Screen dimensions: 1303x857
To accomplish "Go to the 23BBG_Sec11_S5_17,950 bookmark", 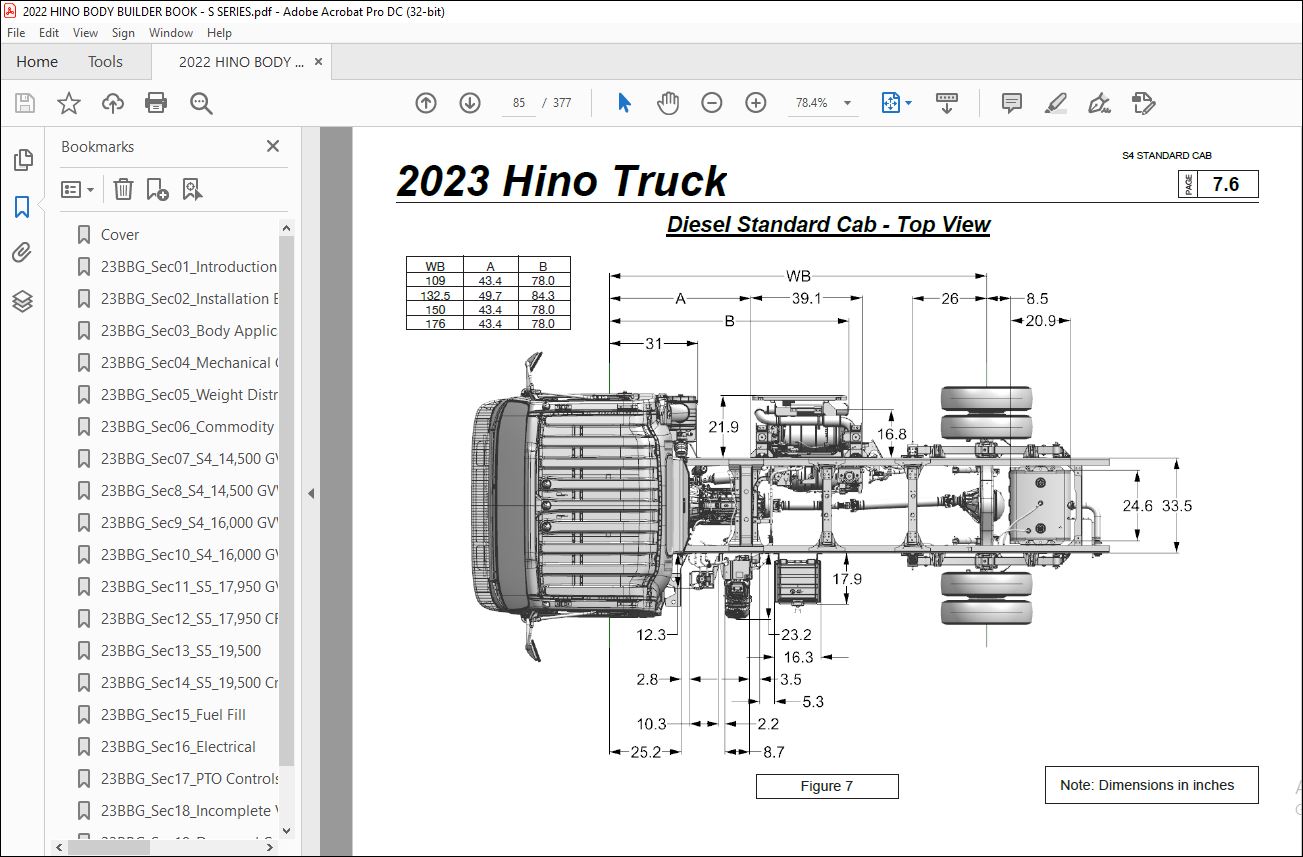I will coord(188,587).
